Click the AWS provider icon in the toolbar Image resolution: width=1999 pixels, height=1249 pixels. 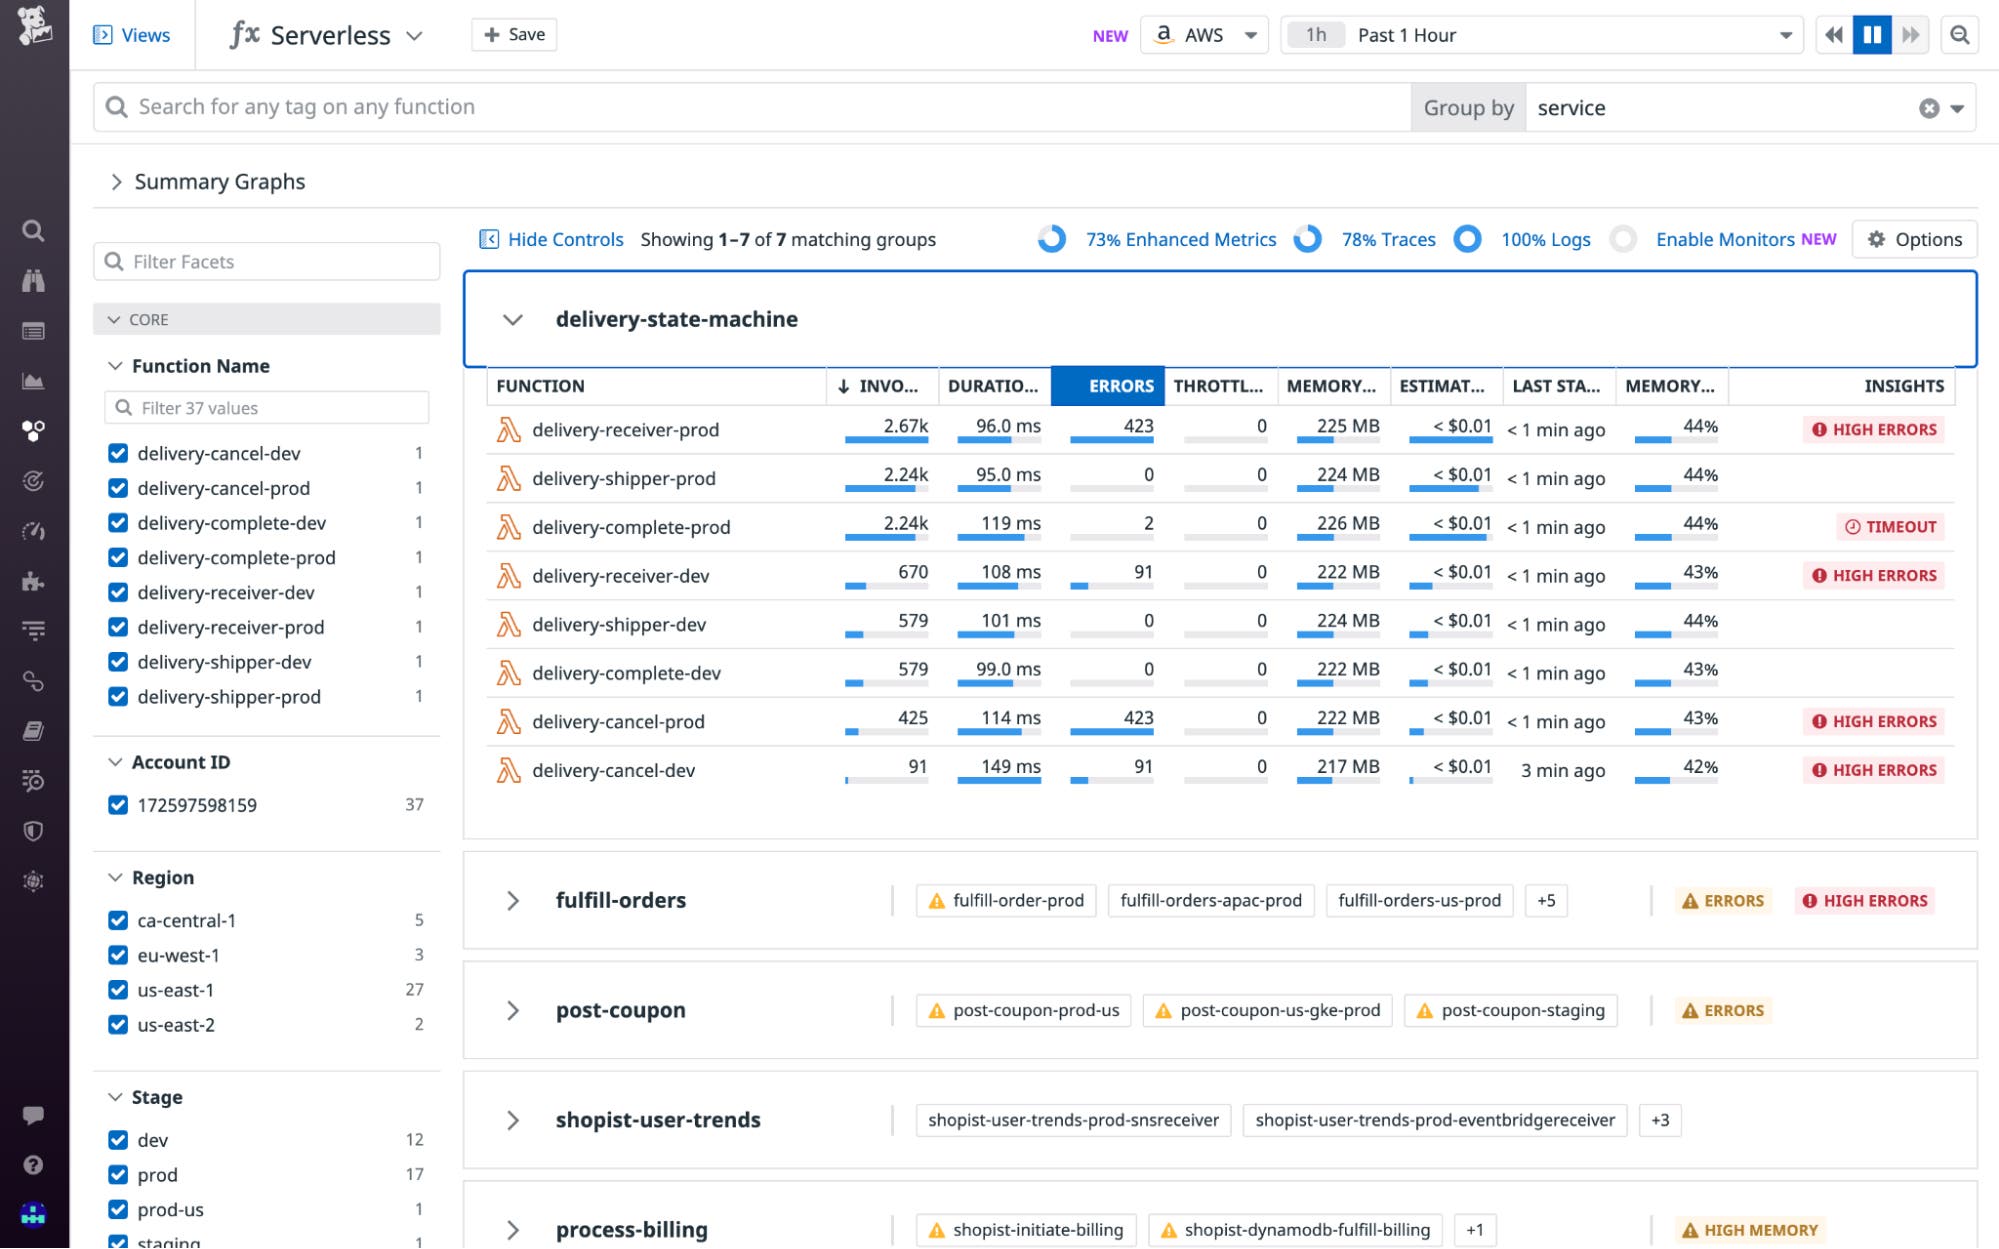[1163, 34]
